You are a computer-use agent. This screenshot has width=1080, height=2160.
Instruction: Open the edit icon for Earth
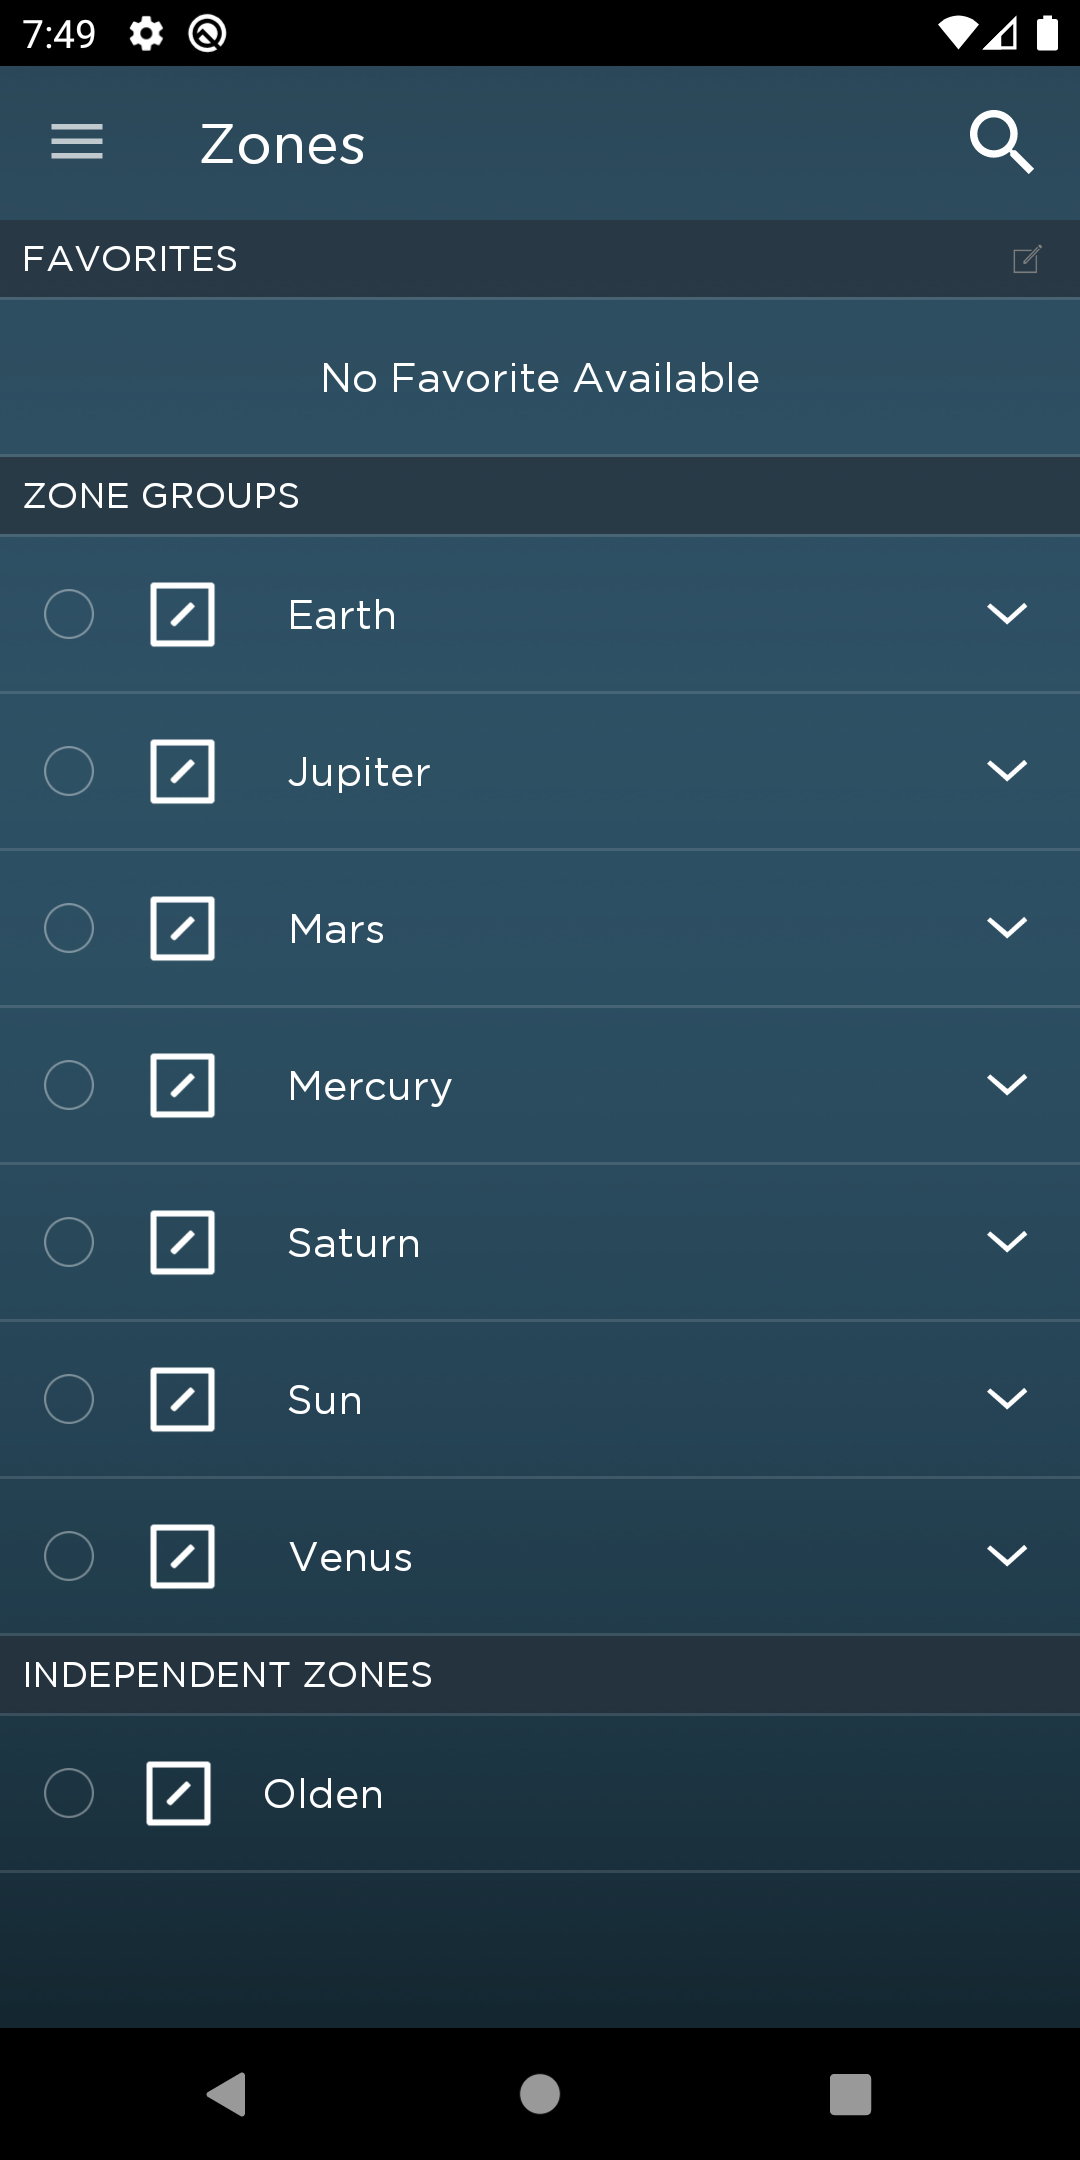182,615
